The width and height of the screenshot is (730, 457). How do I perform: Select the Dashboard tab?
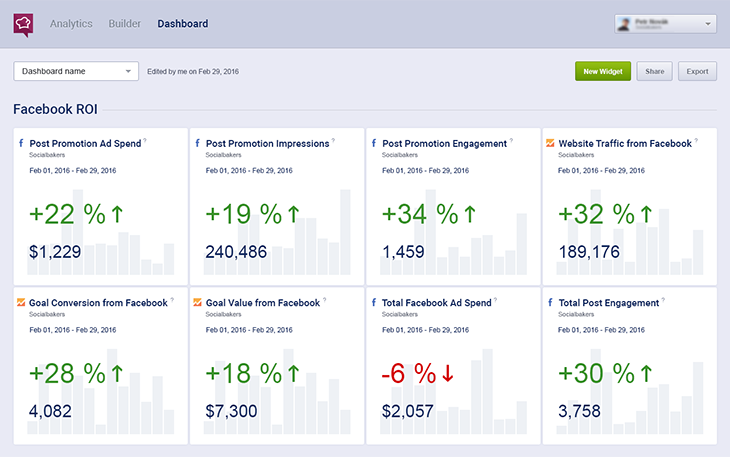click(183, 23)
